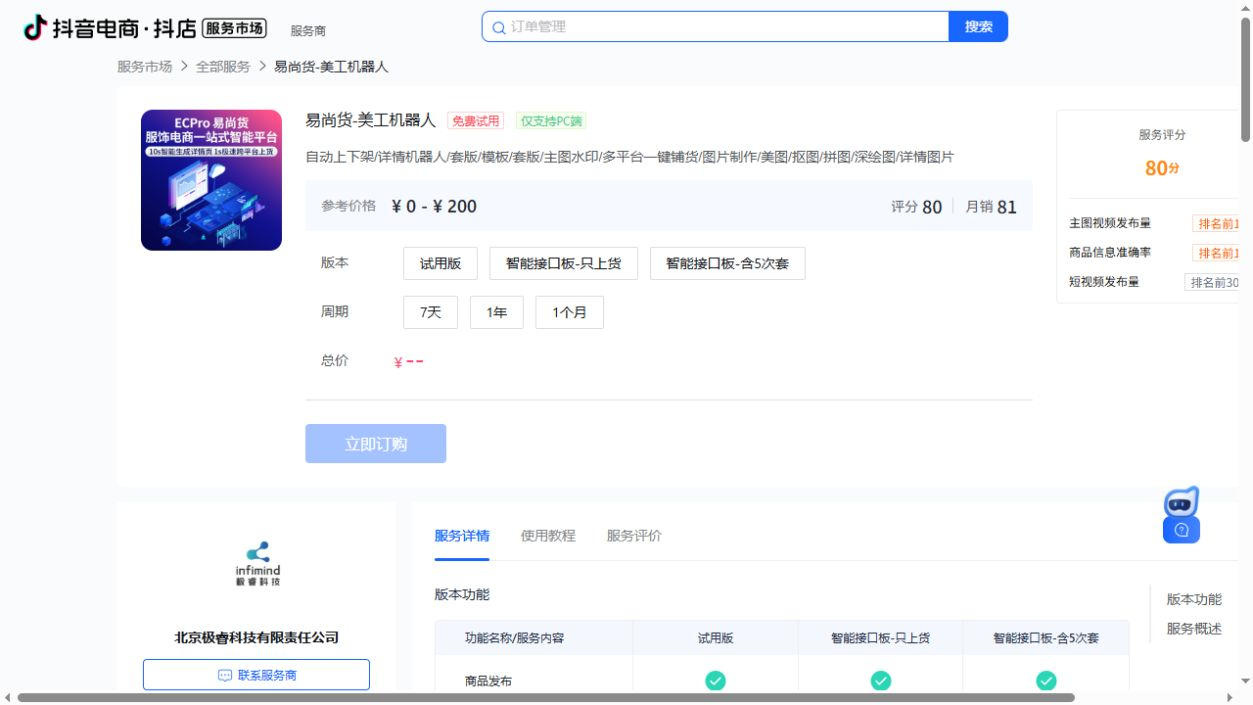Jump to 服务概述 anchor link
Viewport: 1253px width, 705px height.
pos(1194,628)
